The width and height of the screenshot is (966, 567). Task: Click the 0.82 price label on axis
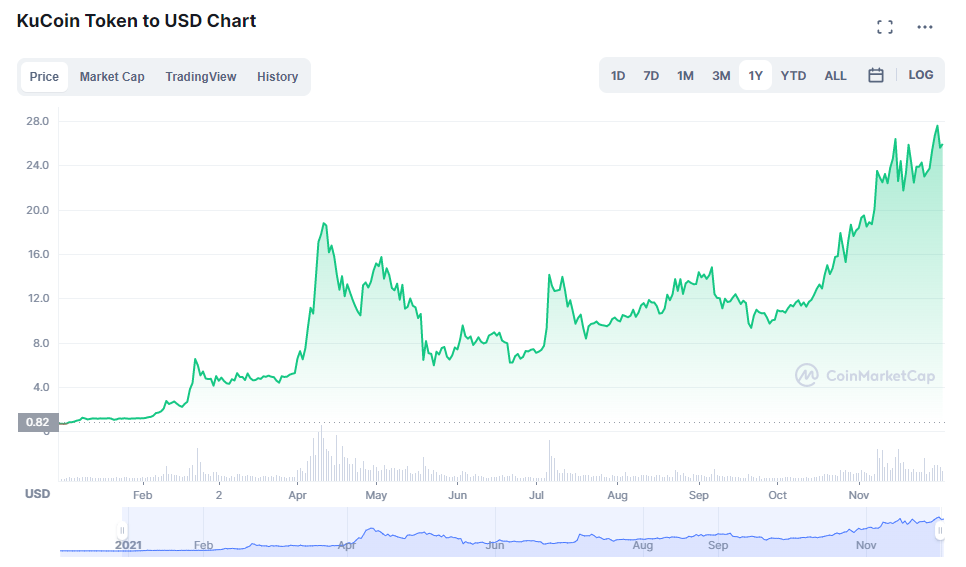pos(38,422)
